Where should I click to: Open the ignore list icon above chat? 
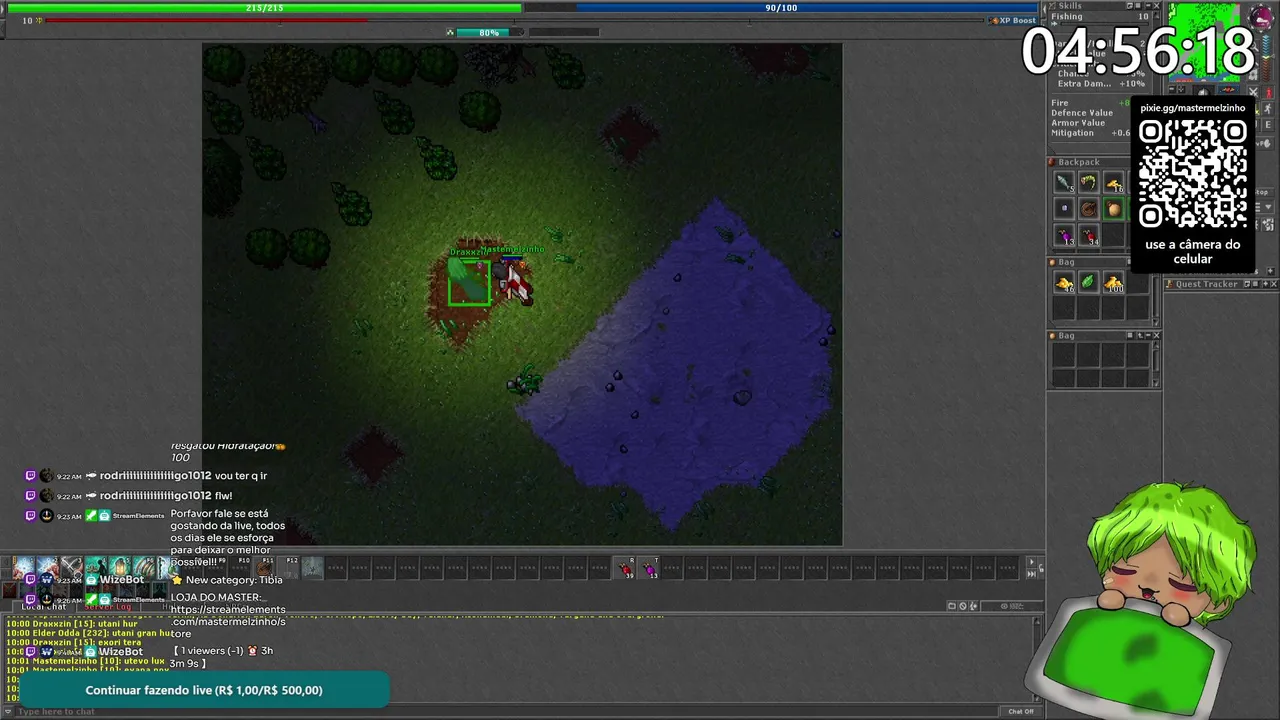tap(963, 606)
